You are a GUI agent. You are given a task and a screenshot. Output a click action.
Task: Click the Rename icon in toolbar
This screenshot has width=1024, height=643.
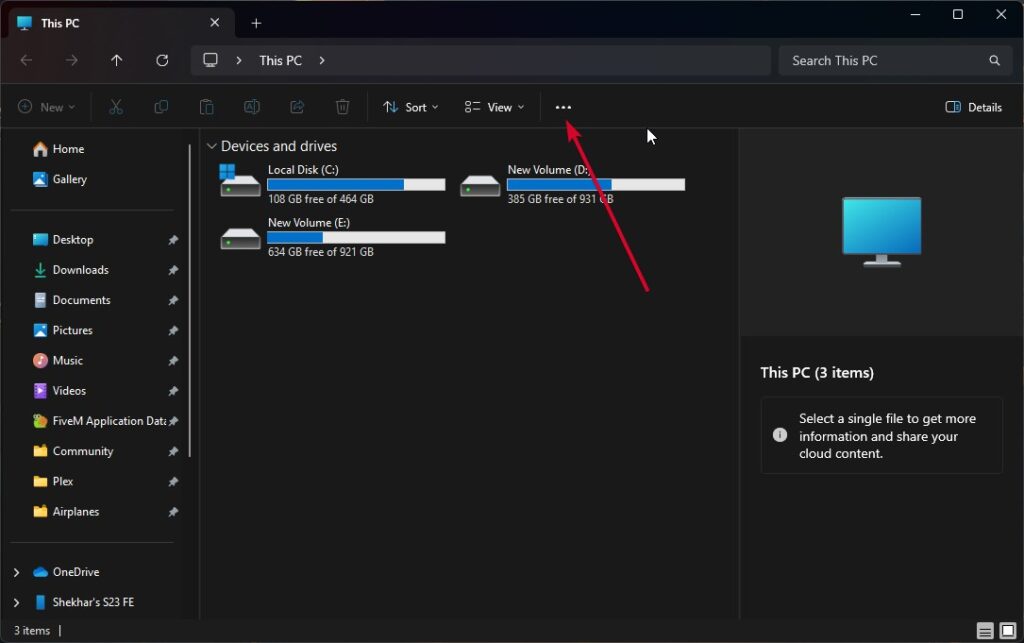pyautogui.click(x=252, y=107)
